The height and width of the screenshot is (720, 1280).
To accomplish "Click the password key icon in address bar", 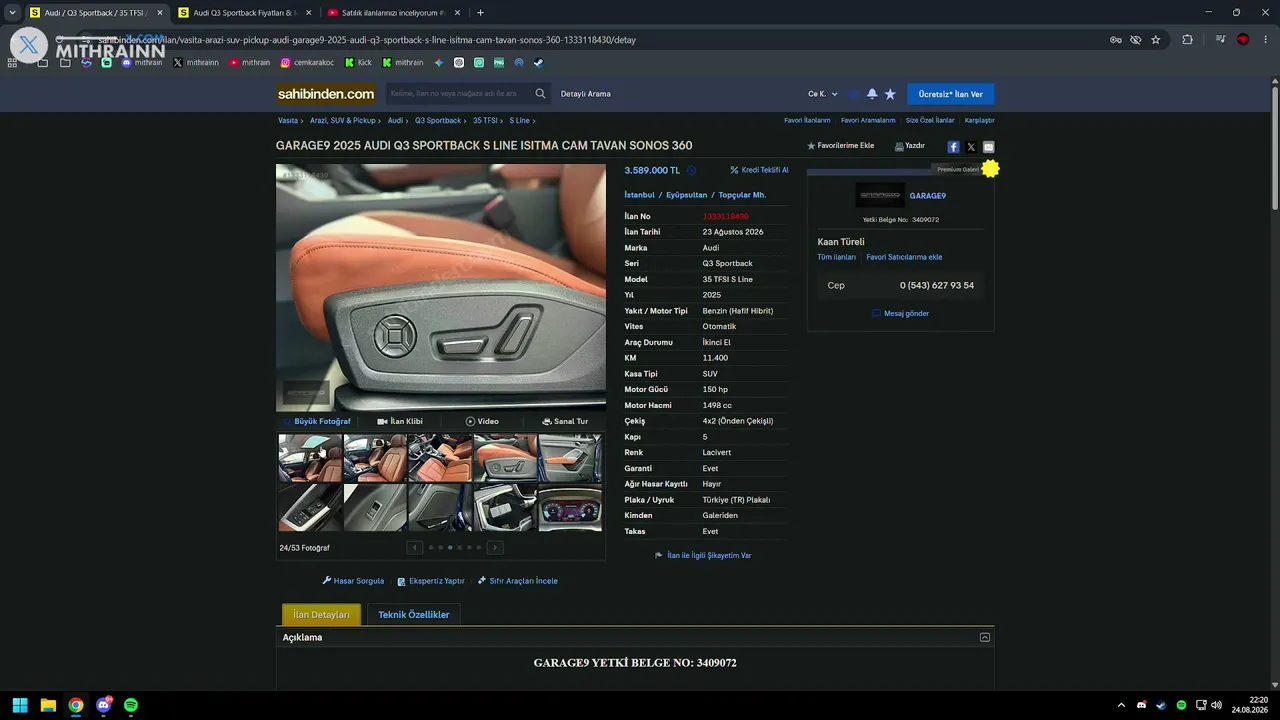I will coord(1116,40).
